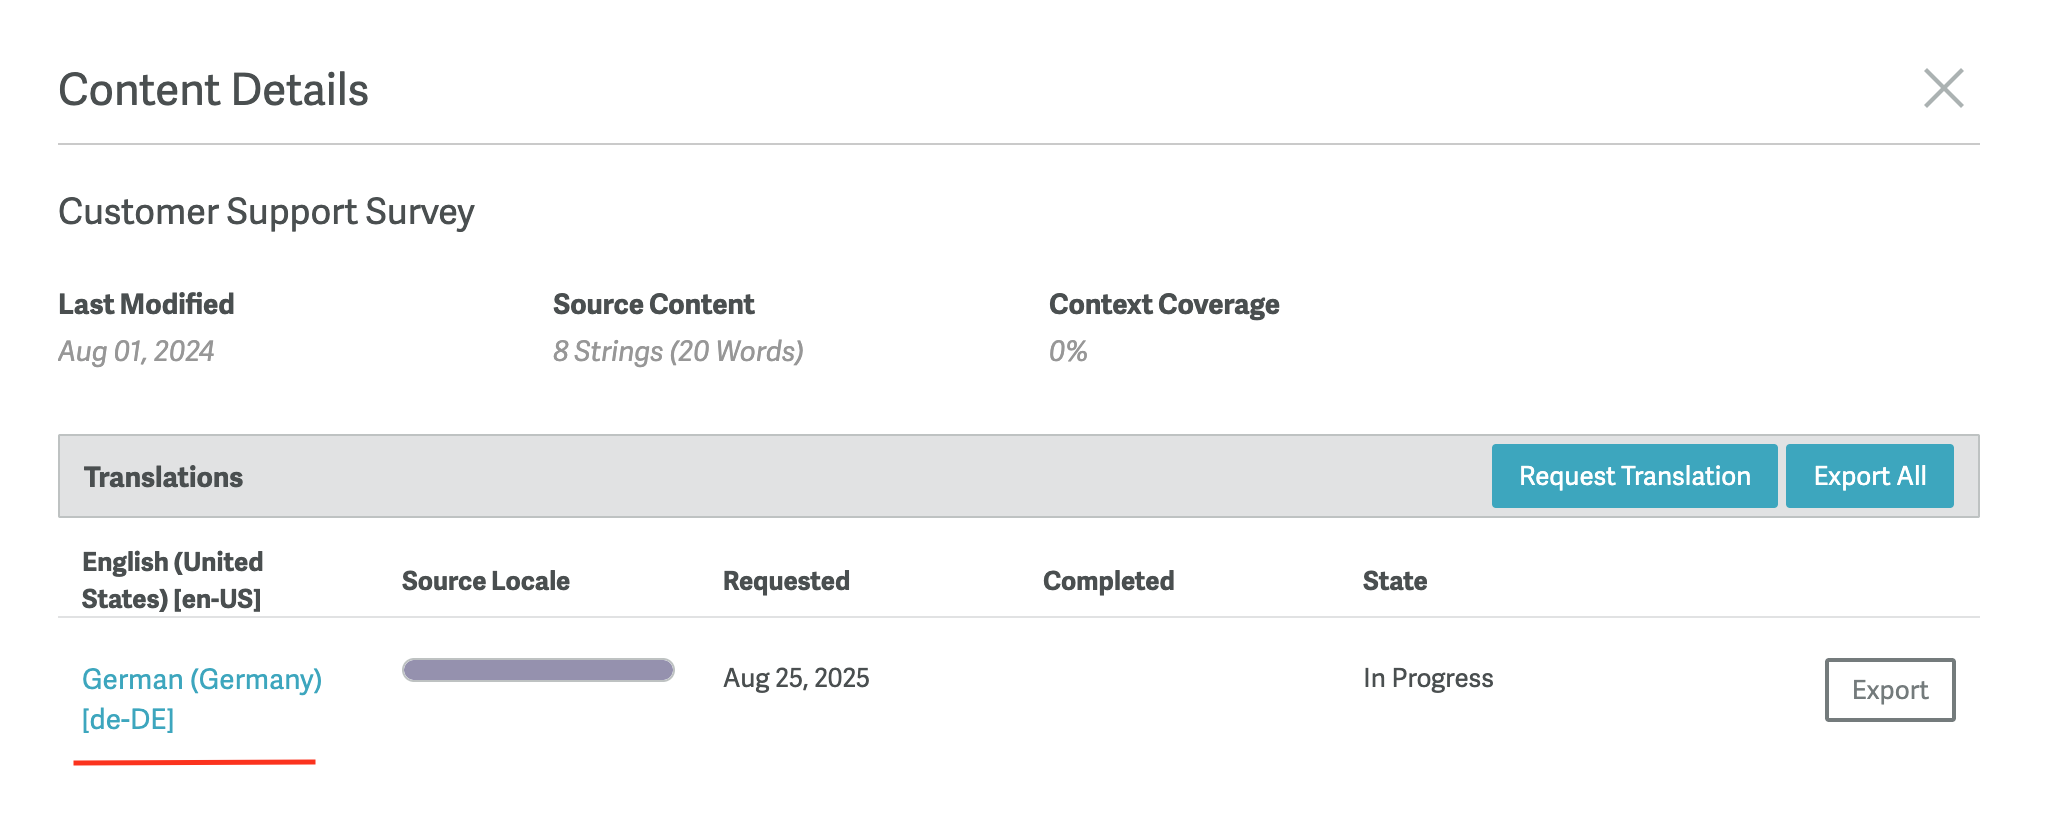2049x838 pixels.
Task: Click the Export All button
Action: [1869, 476]
